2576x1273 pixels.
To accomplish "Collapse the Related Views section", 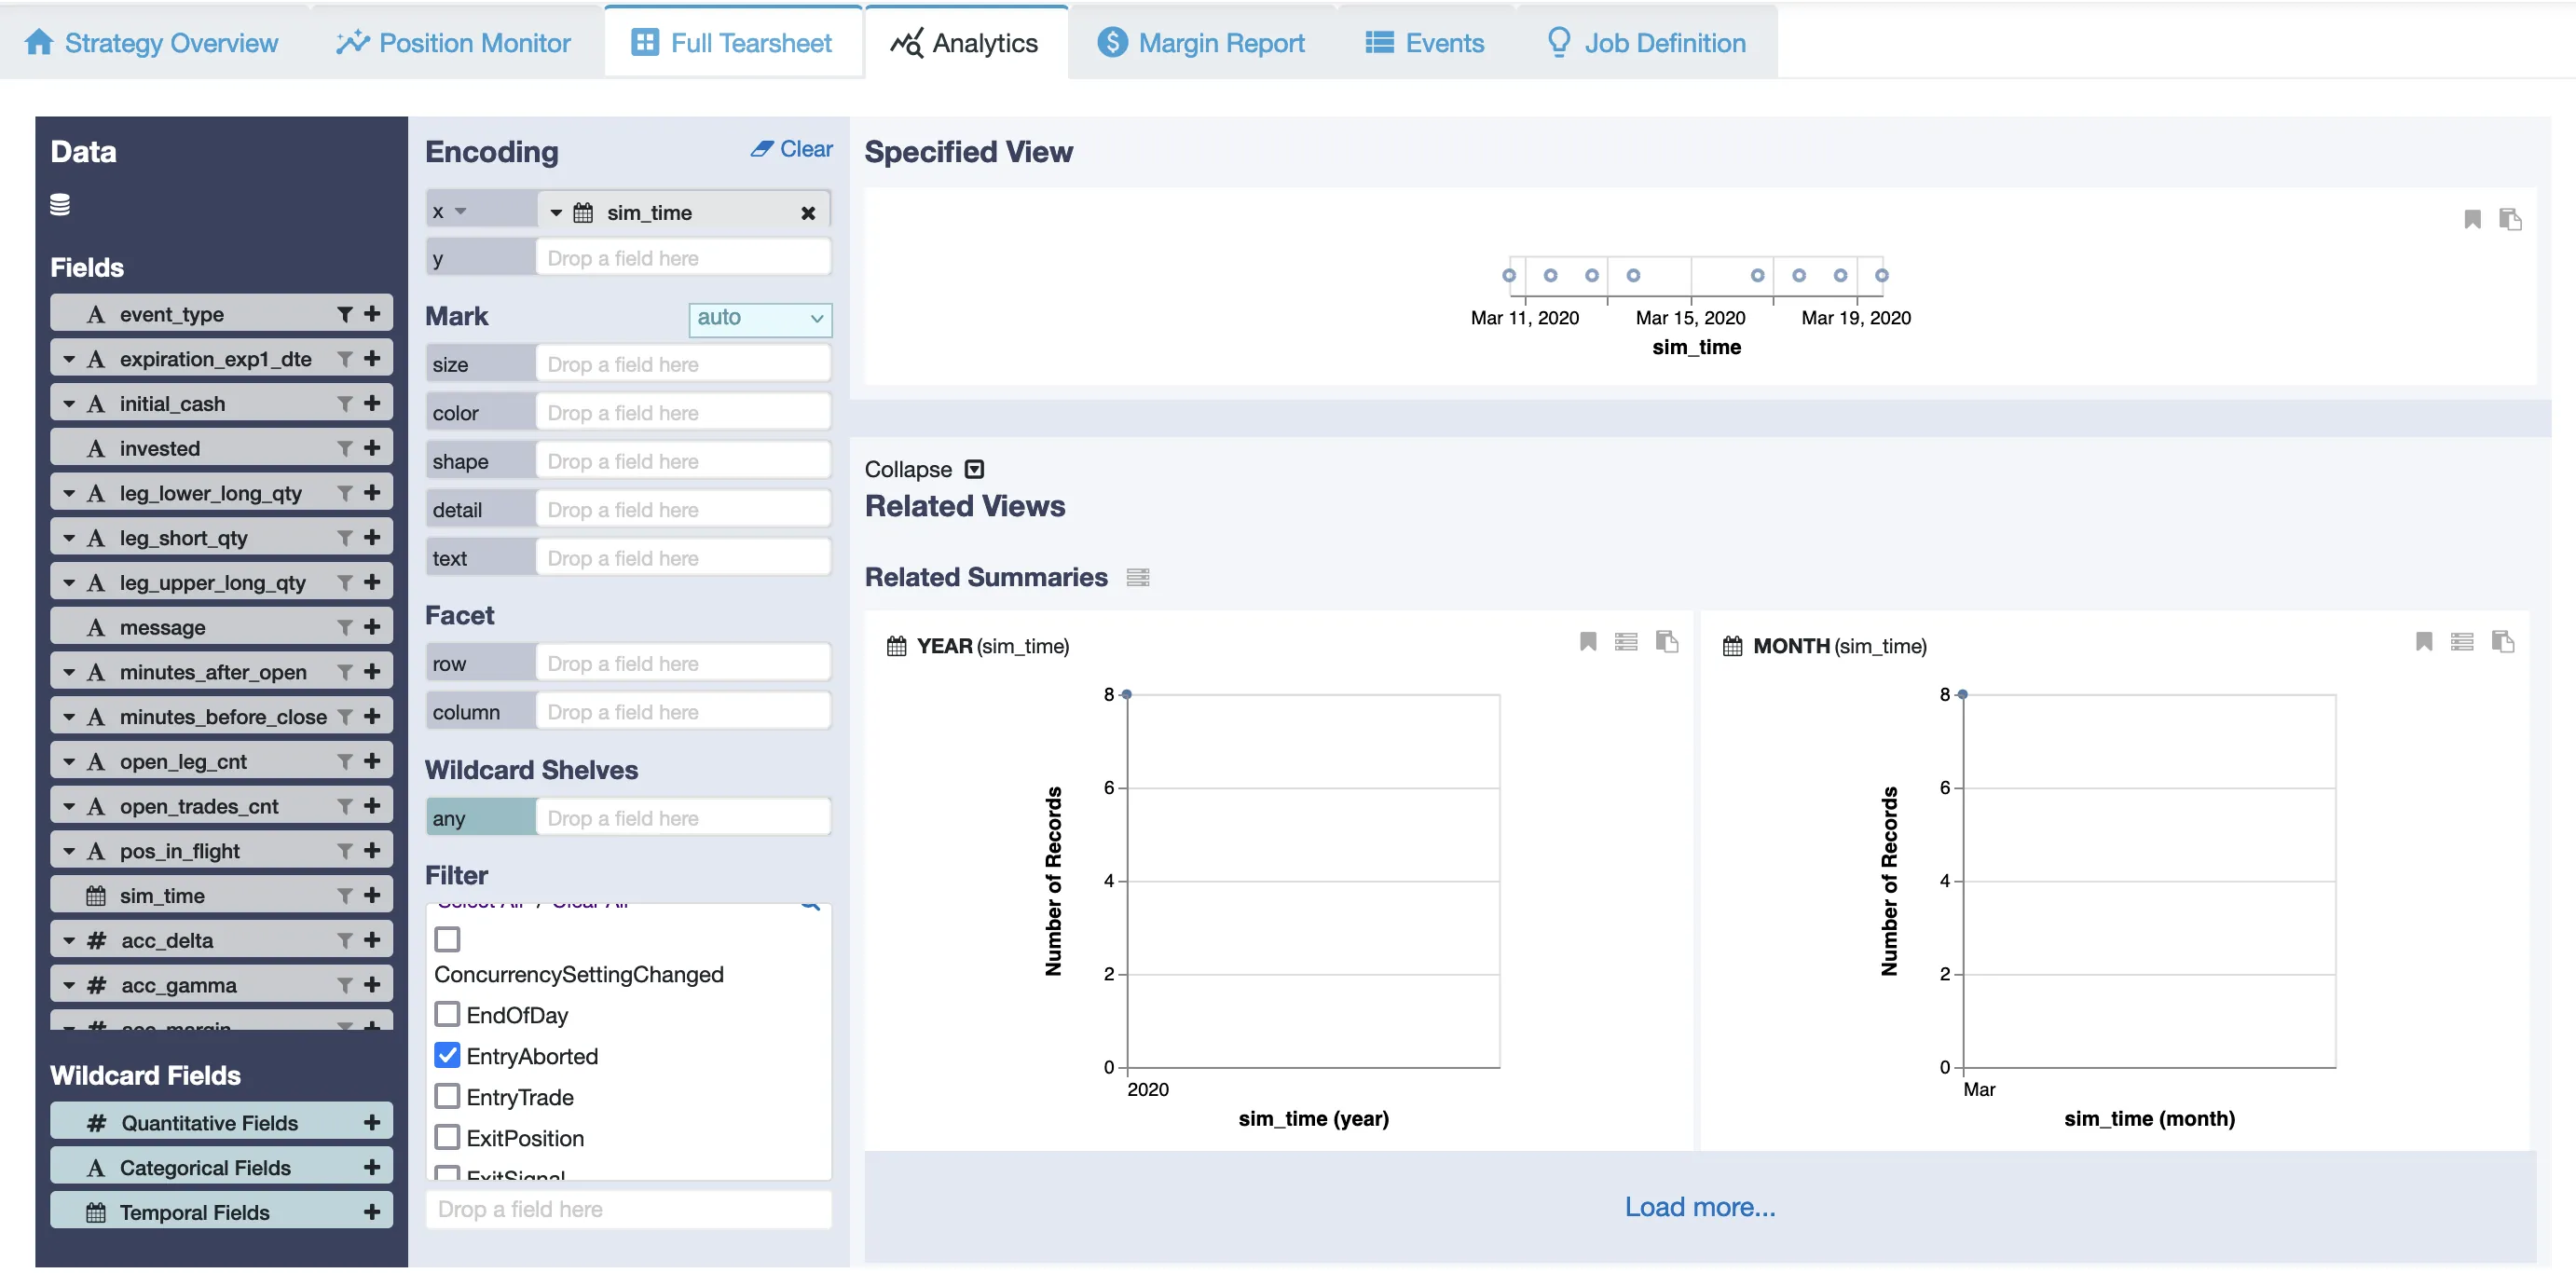I will (974, 469).
